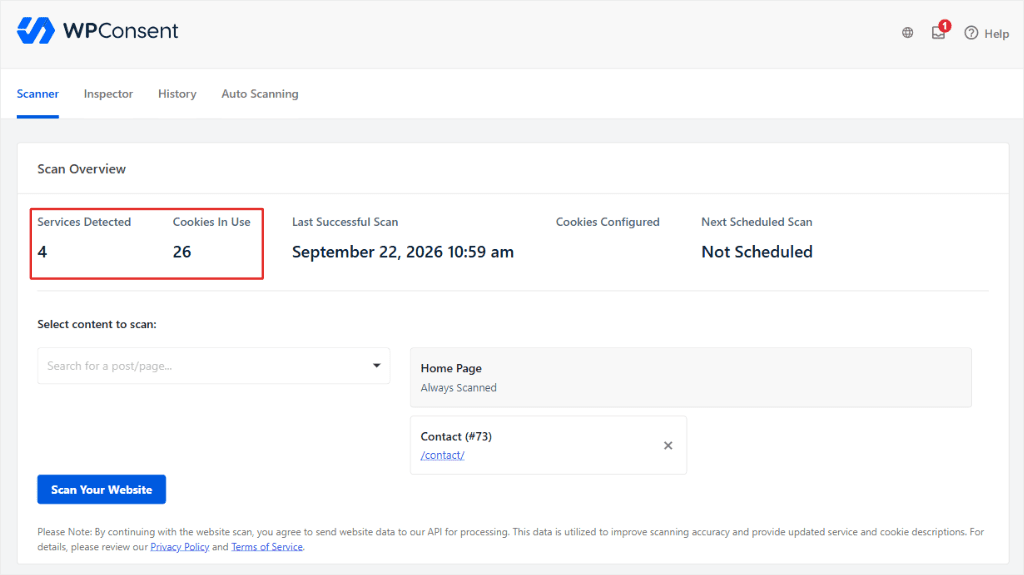The height and width of the screenshot is (575, 1024).
Task: Click the Cookies Configured label
Action: click(x=608, y=222)
